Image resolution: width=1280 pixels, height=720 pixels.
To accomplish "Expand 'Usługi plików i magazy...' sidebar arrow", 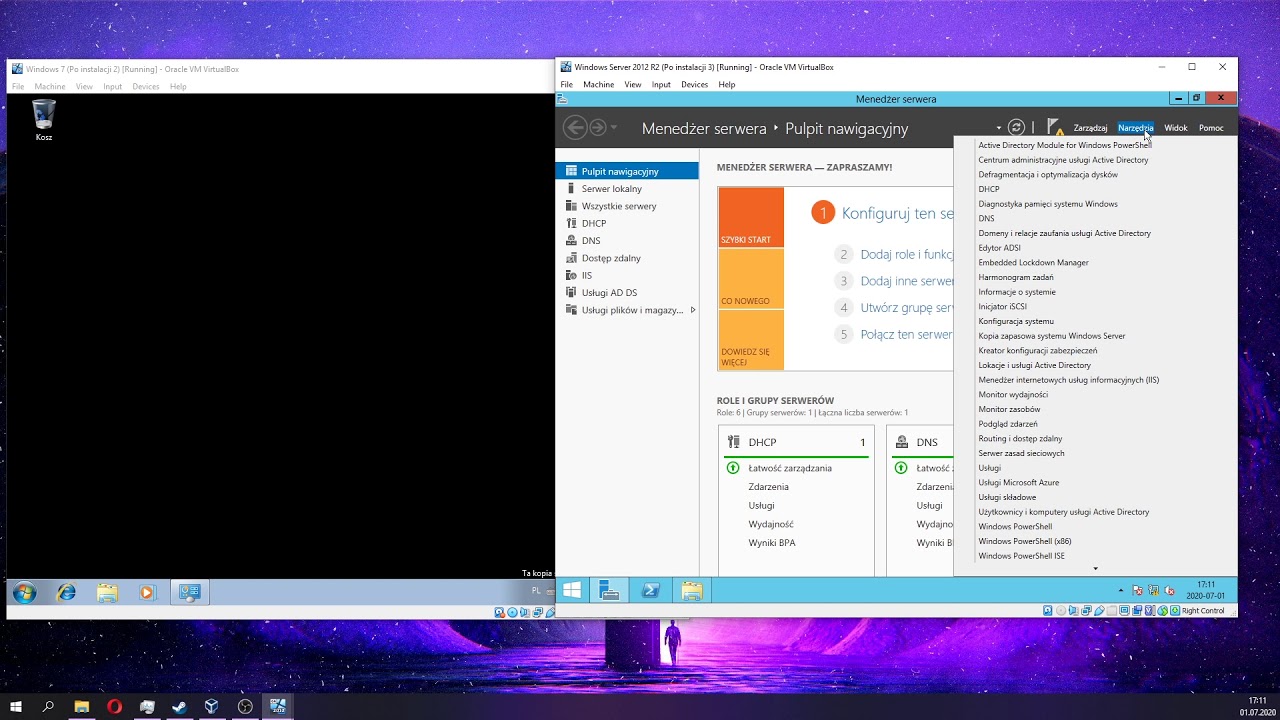I will (x=693, y=310).
